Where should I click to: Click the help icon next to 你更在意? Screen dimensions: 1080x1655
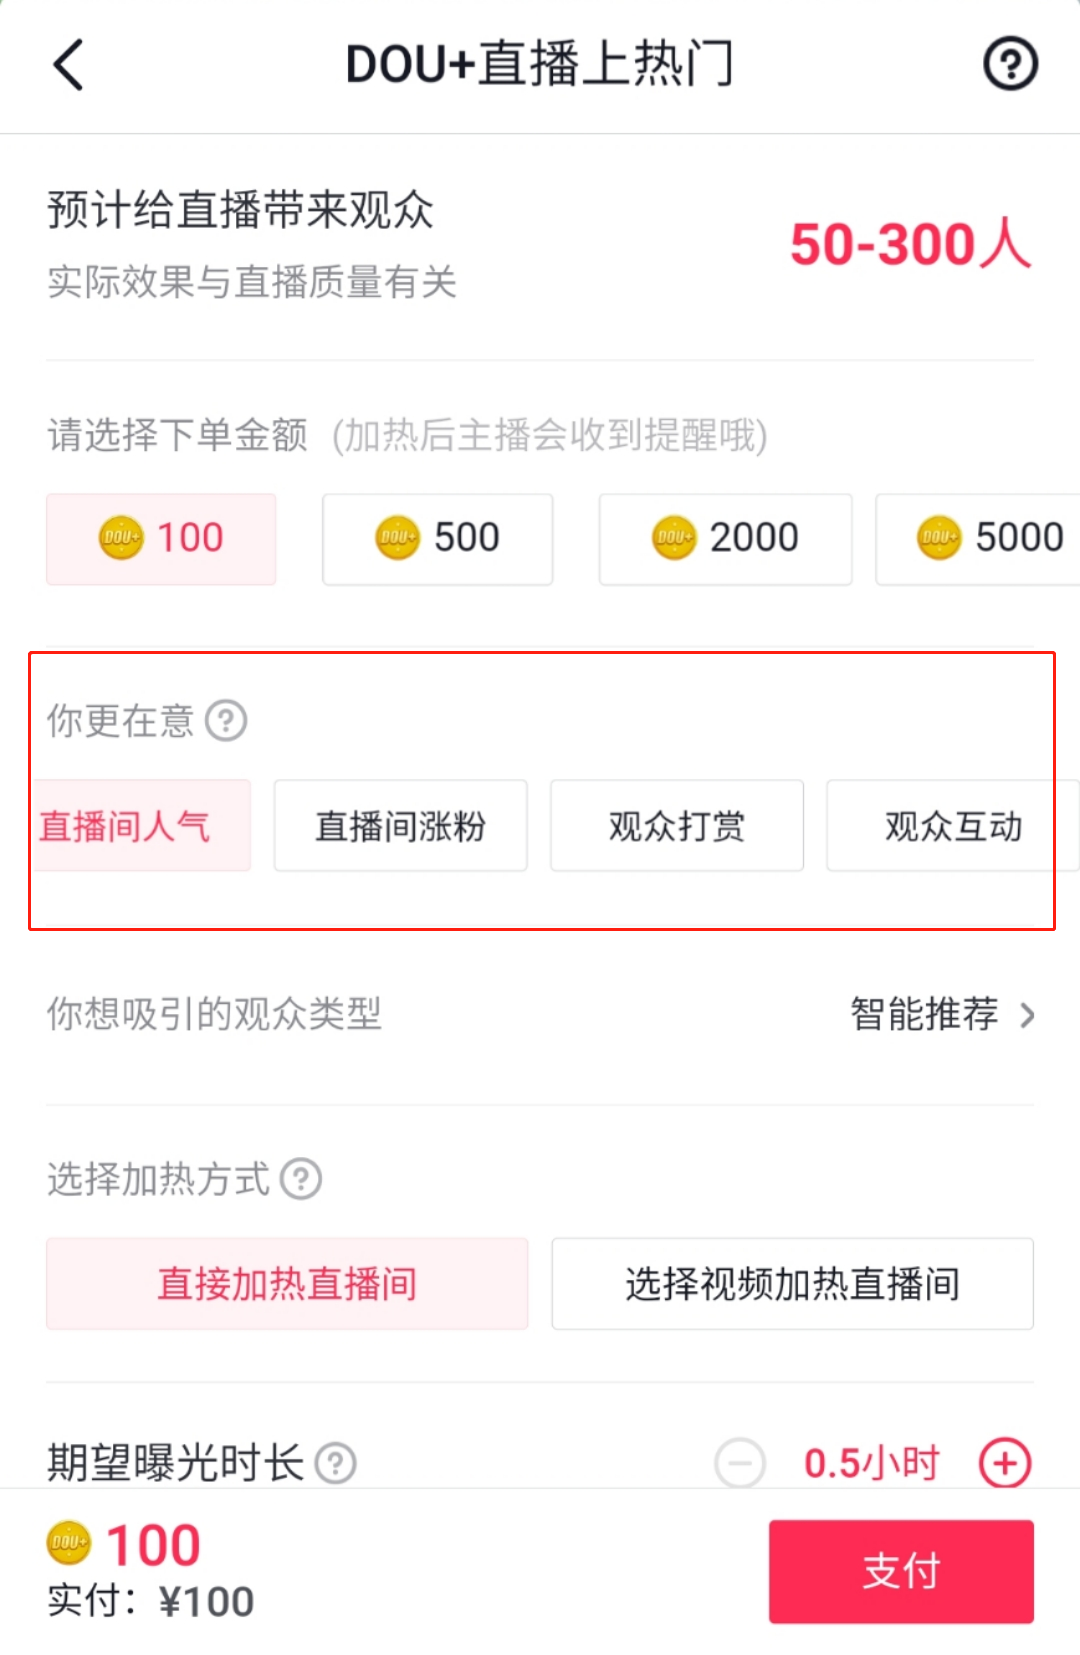(x=226, y=721)
